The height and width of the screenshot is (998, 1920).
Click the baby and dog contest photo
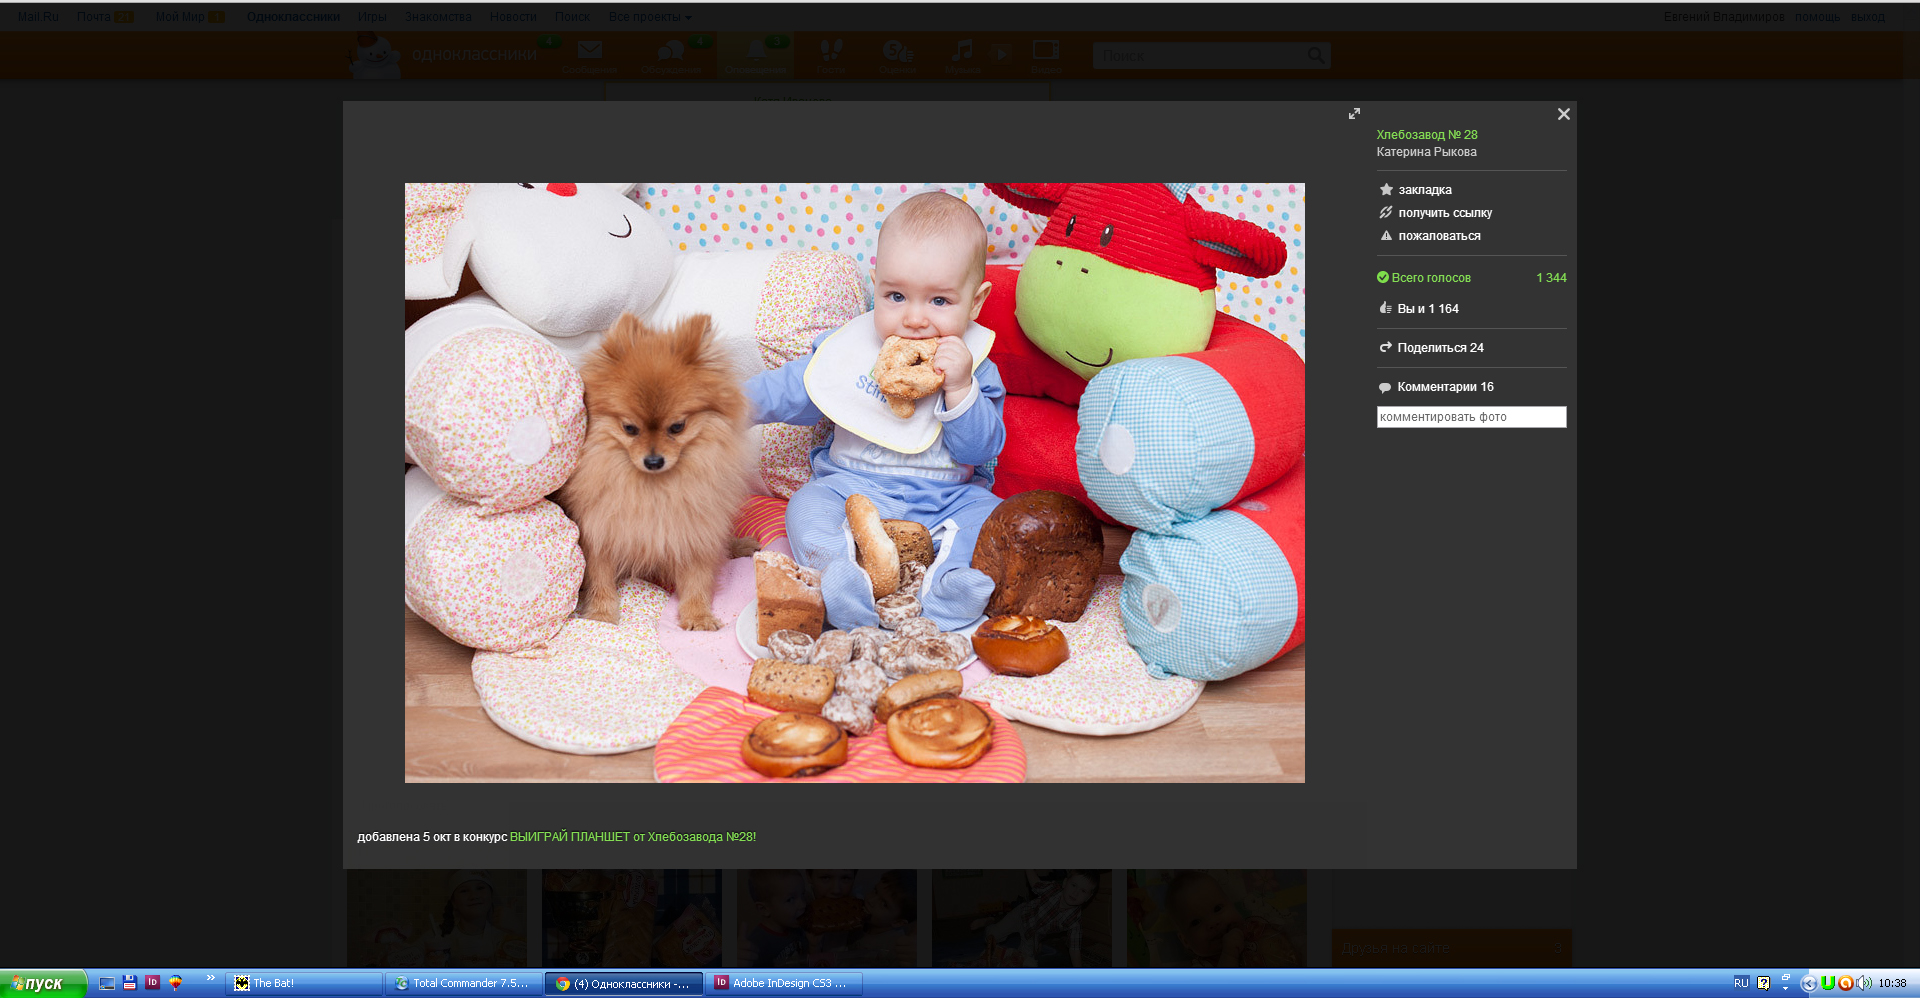point(855,483)
